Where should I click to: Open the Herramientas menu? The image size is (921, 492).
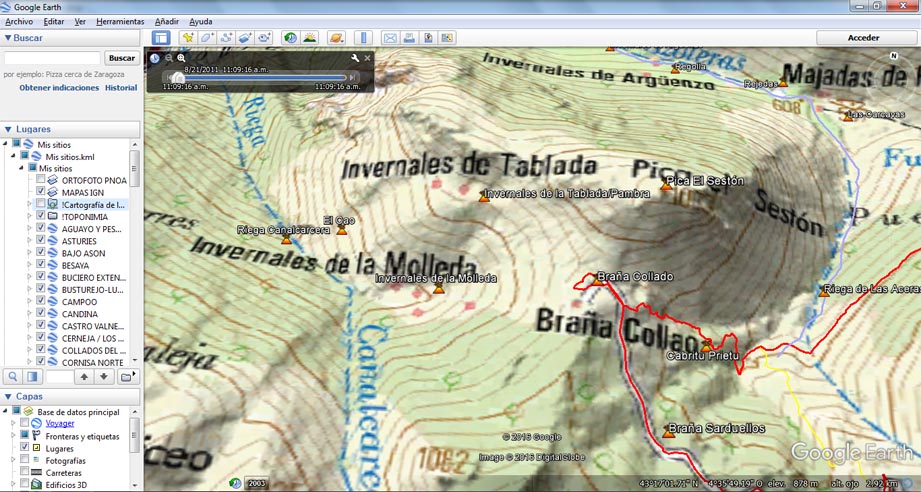tap(120, 22)
